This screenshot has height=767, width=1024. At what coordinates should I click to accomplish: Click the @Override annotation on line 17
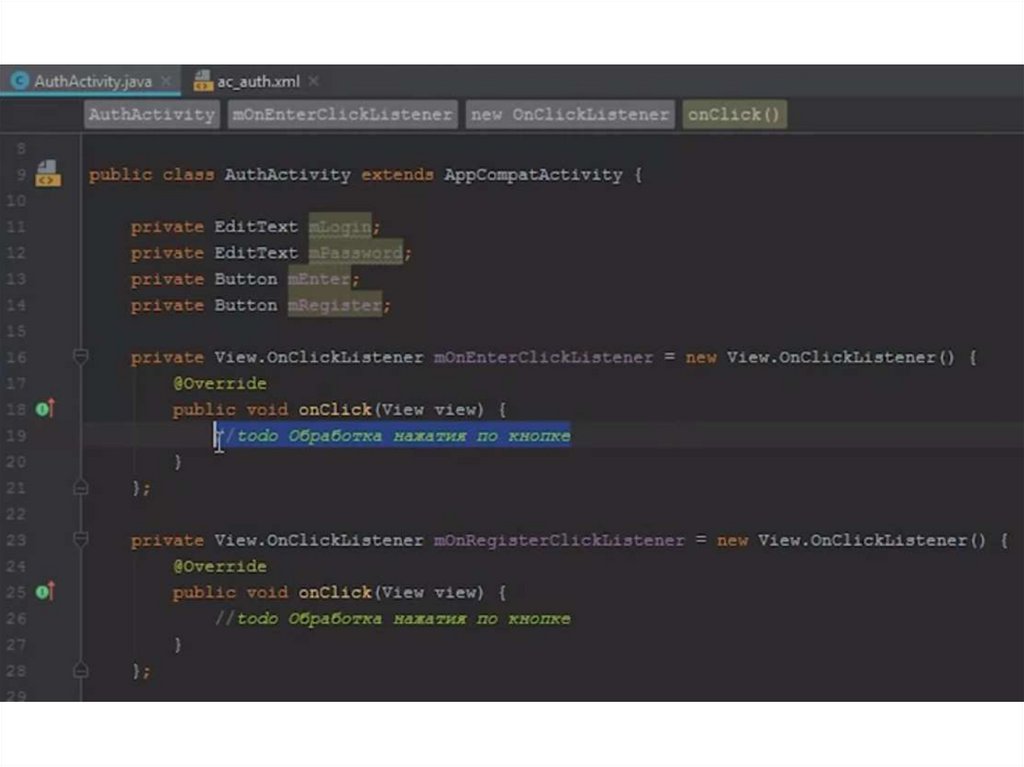[220, 384]
